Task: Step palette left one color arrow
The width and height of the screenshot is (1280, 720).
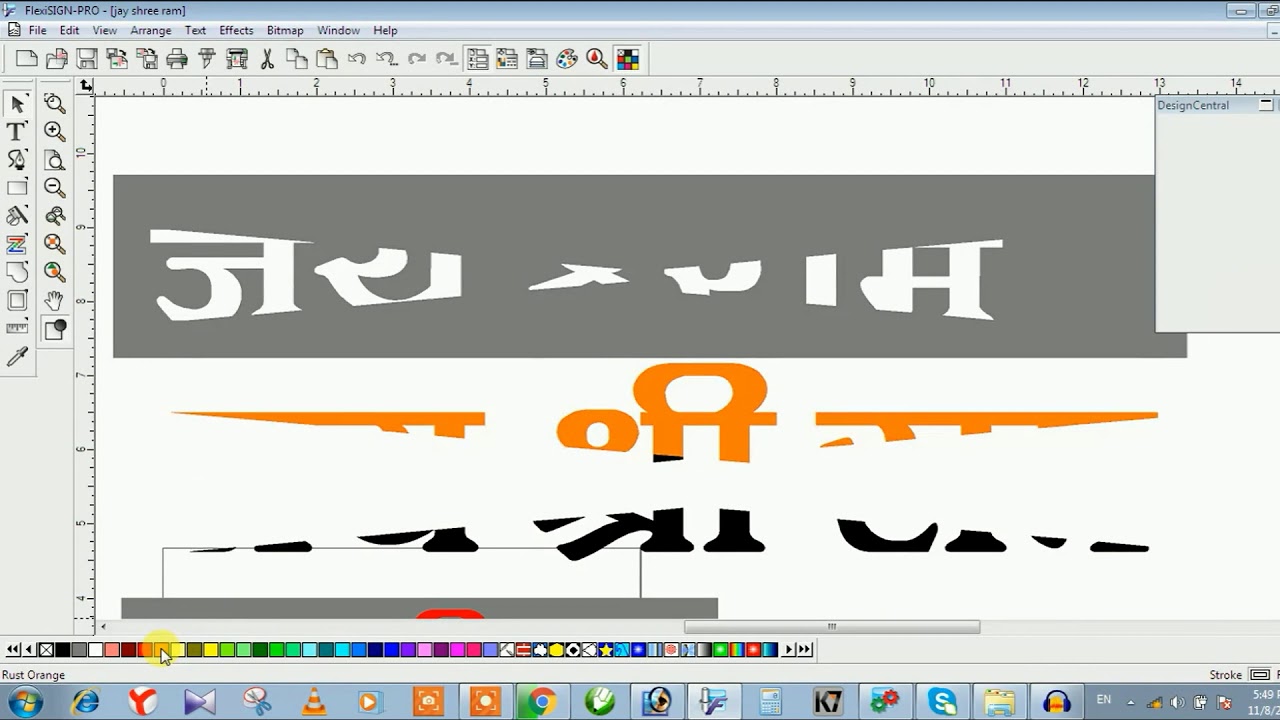Action: pyautogui.click(x=29, y=650)
